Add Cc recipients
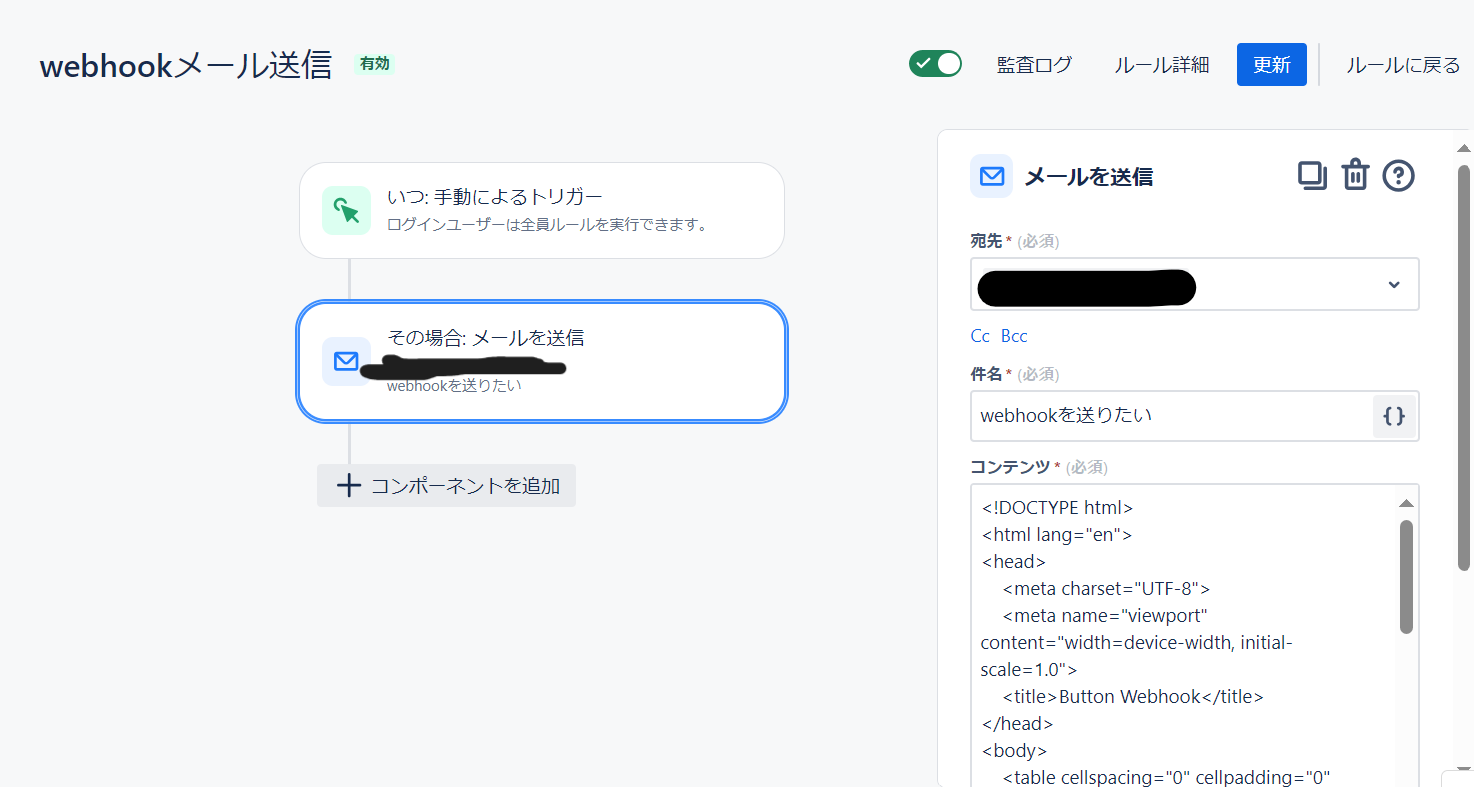The width and height of the screenshot is (1474, 787). tap(980, 336)
